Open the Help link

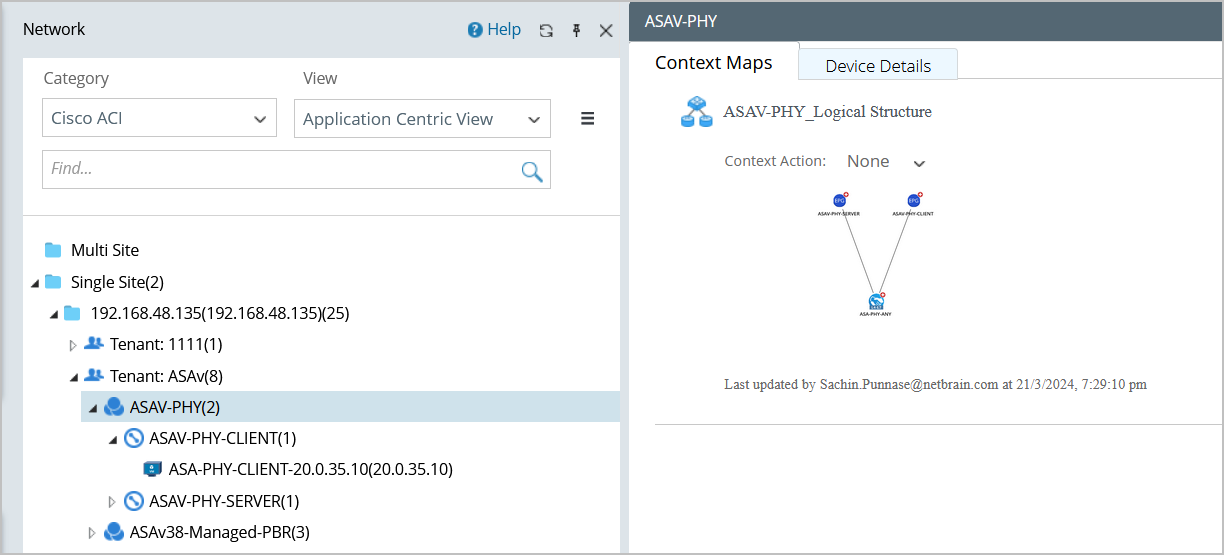[x=495, y=30]
